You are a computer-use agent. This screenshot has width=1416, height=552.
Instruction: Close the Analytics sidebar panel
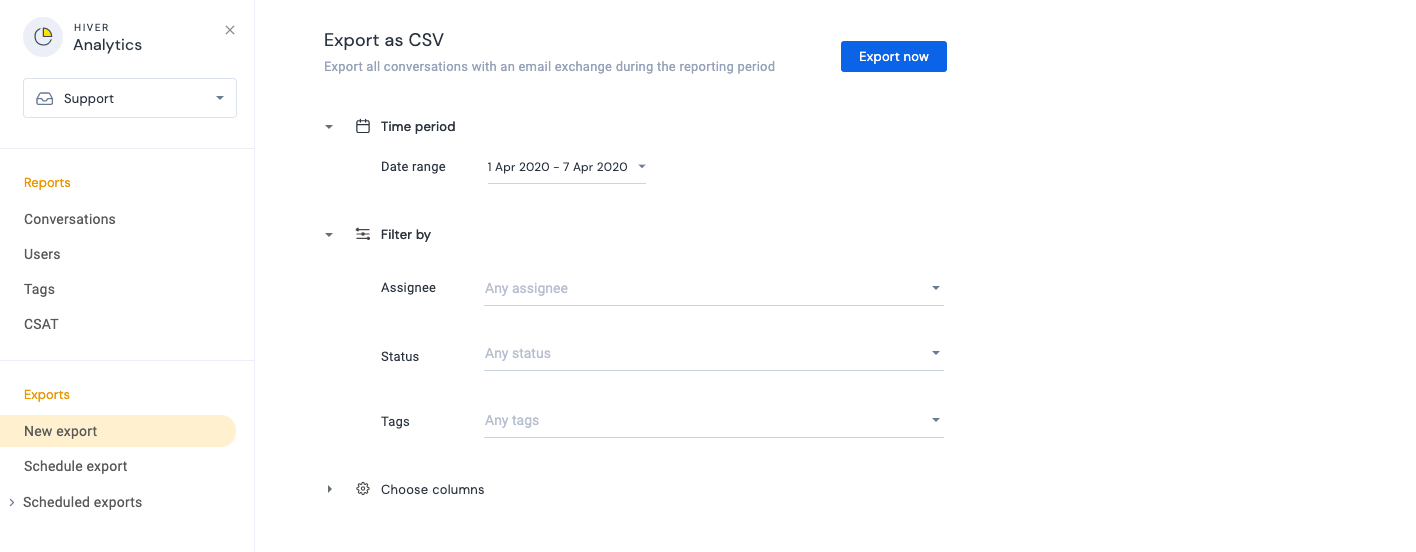(230, 30)
